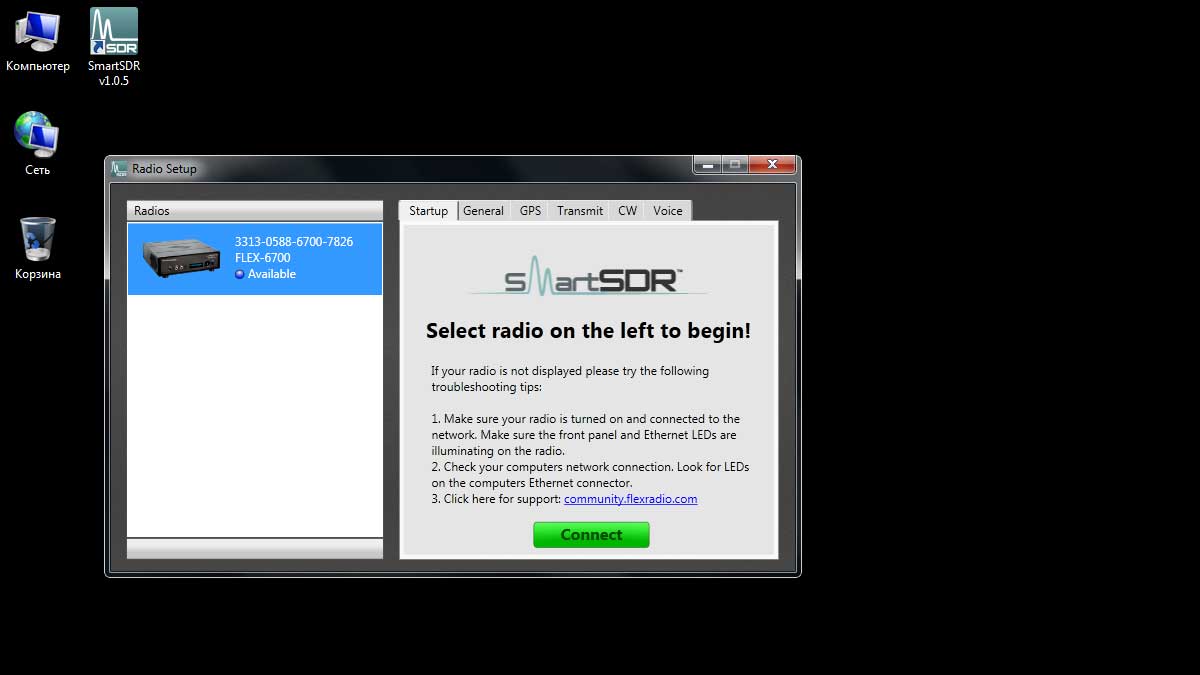Click the blue Available status indicator
The image size is (1200, 675).
tap(240, 274)
